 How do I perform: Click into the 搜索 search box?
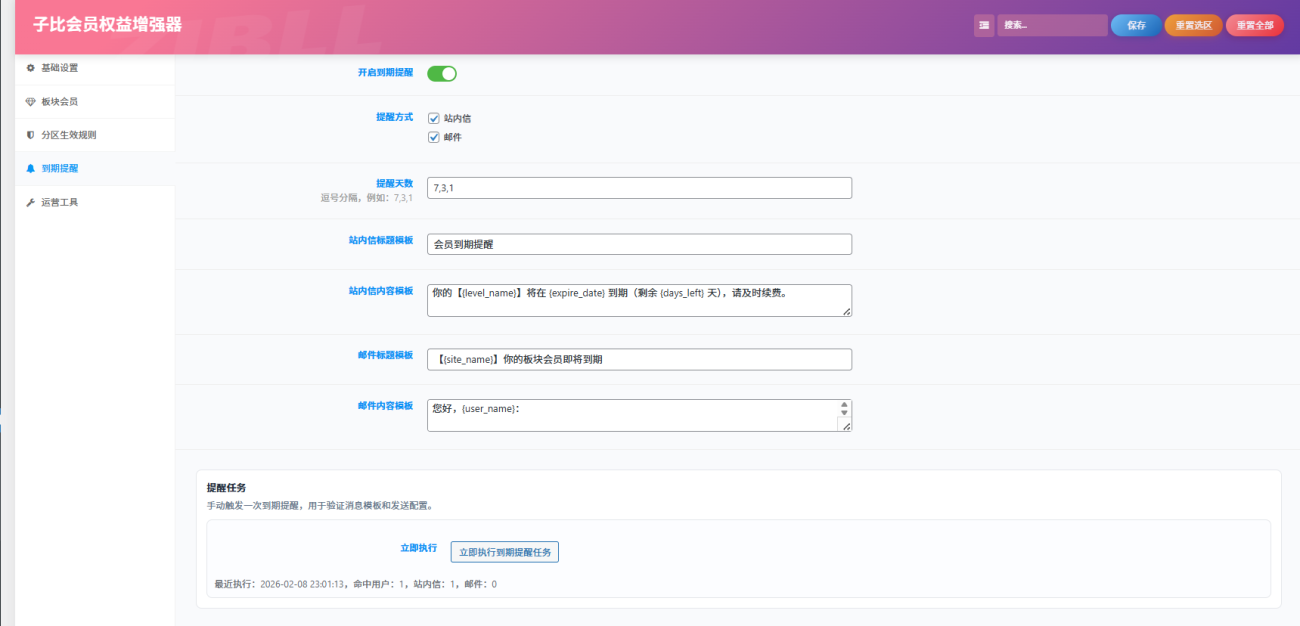click(x=1051, y=25)
